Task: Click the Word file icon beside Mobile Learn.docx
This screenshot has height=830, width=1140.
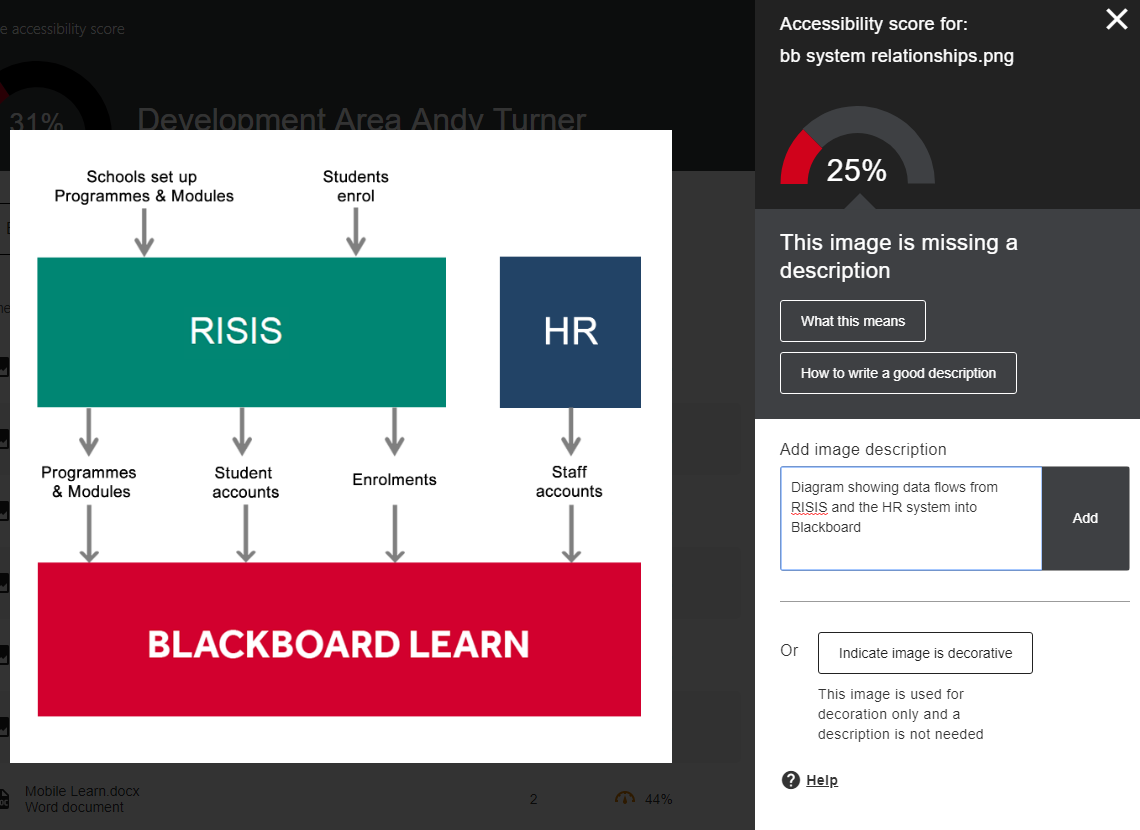Action: coord(4,799)
